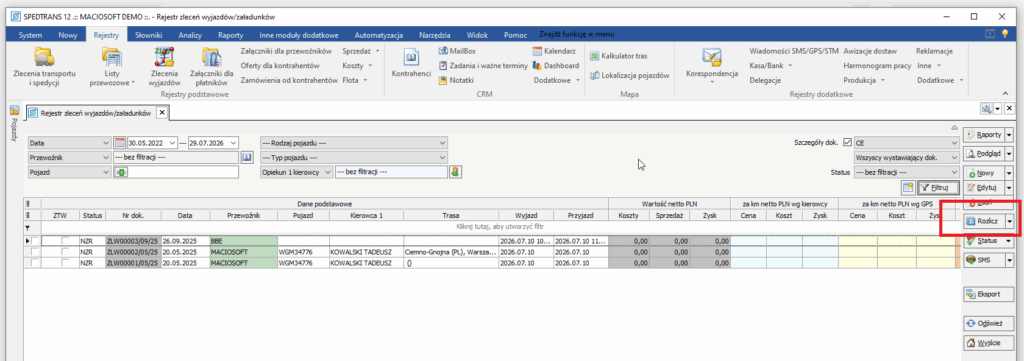1024x361 pixels.
Task: Open Lokalizacja pojazdów map
Action: click(x=630, y=75)
